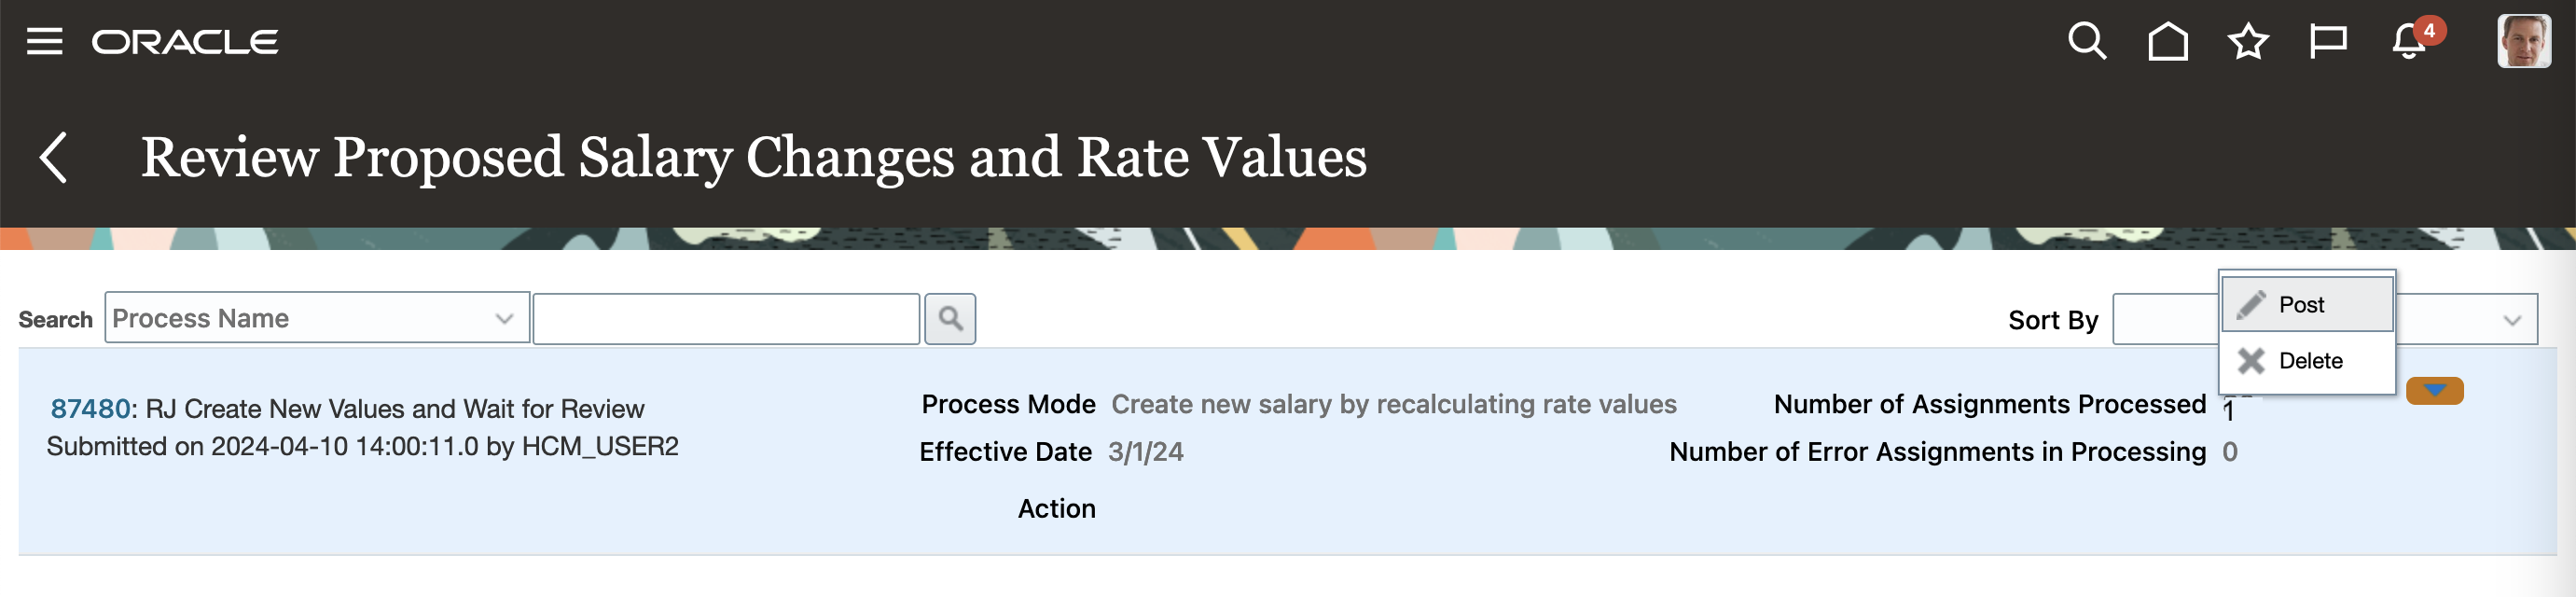Open notifications bell with 4 alerts
The height and width of the screenshot is (597, 2576).
(2409, 42)
